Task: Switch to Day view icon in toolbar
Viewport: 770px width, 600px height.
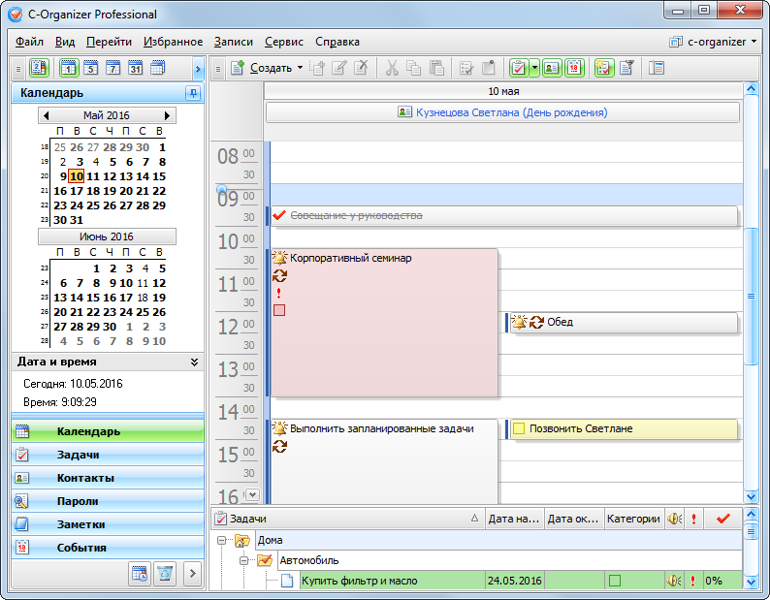Action: coord(68,69)
